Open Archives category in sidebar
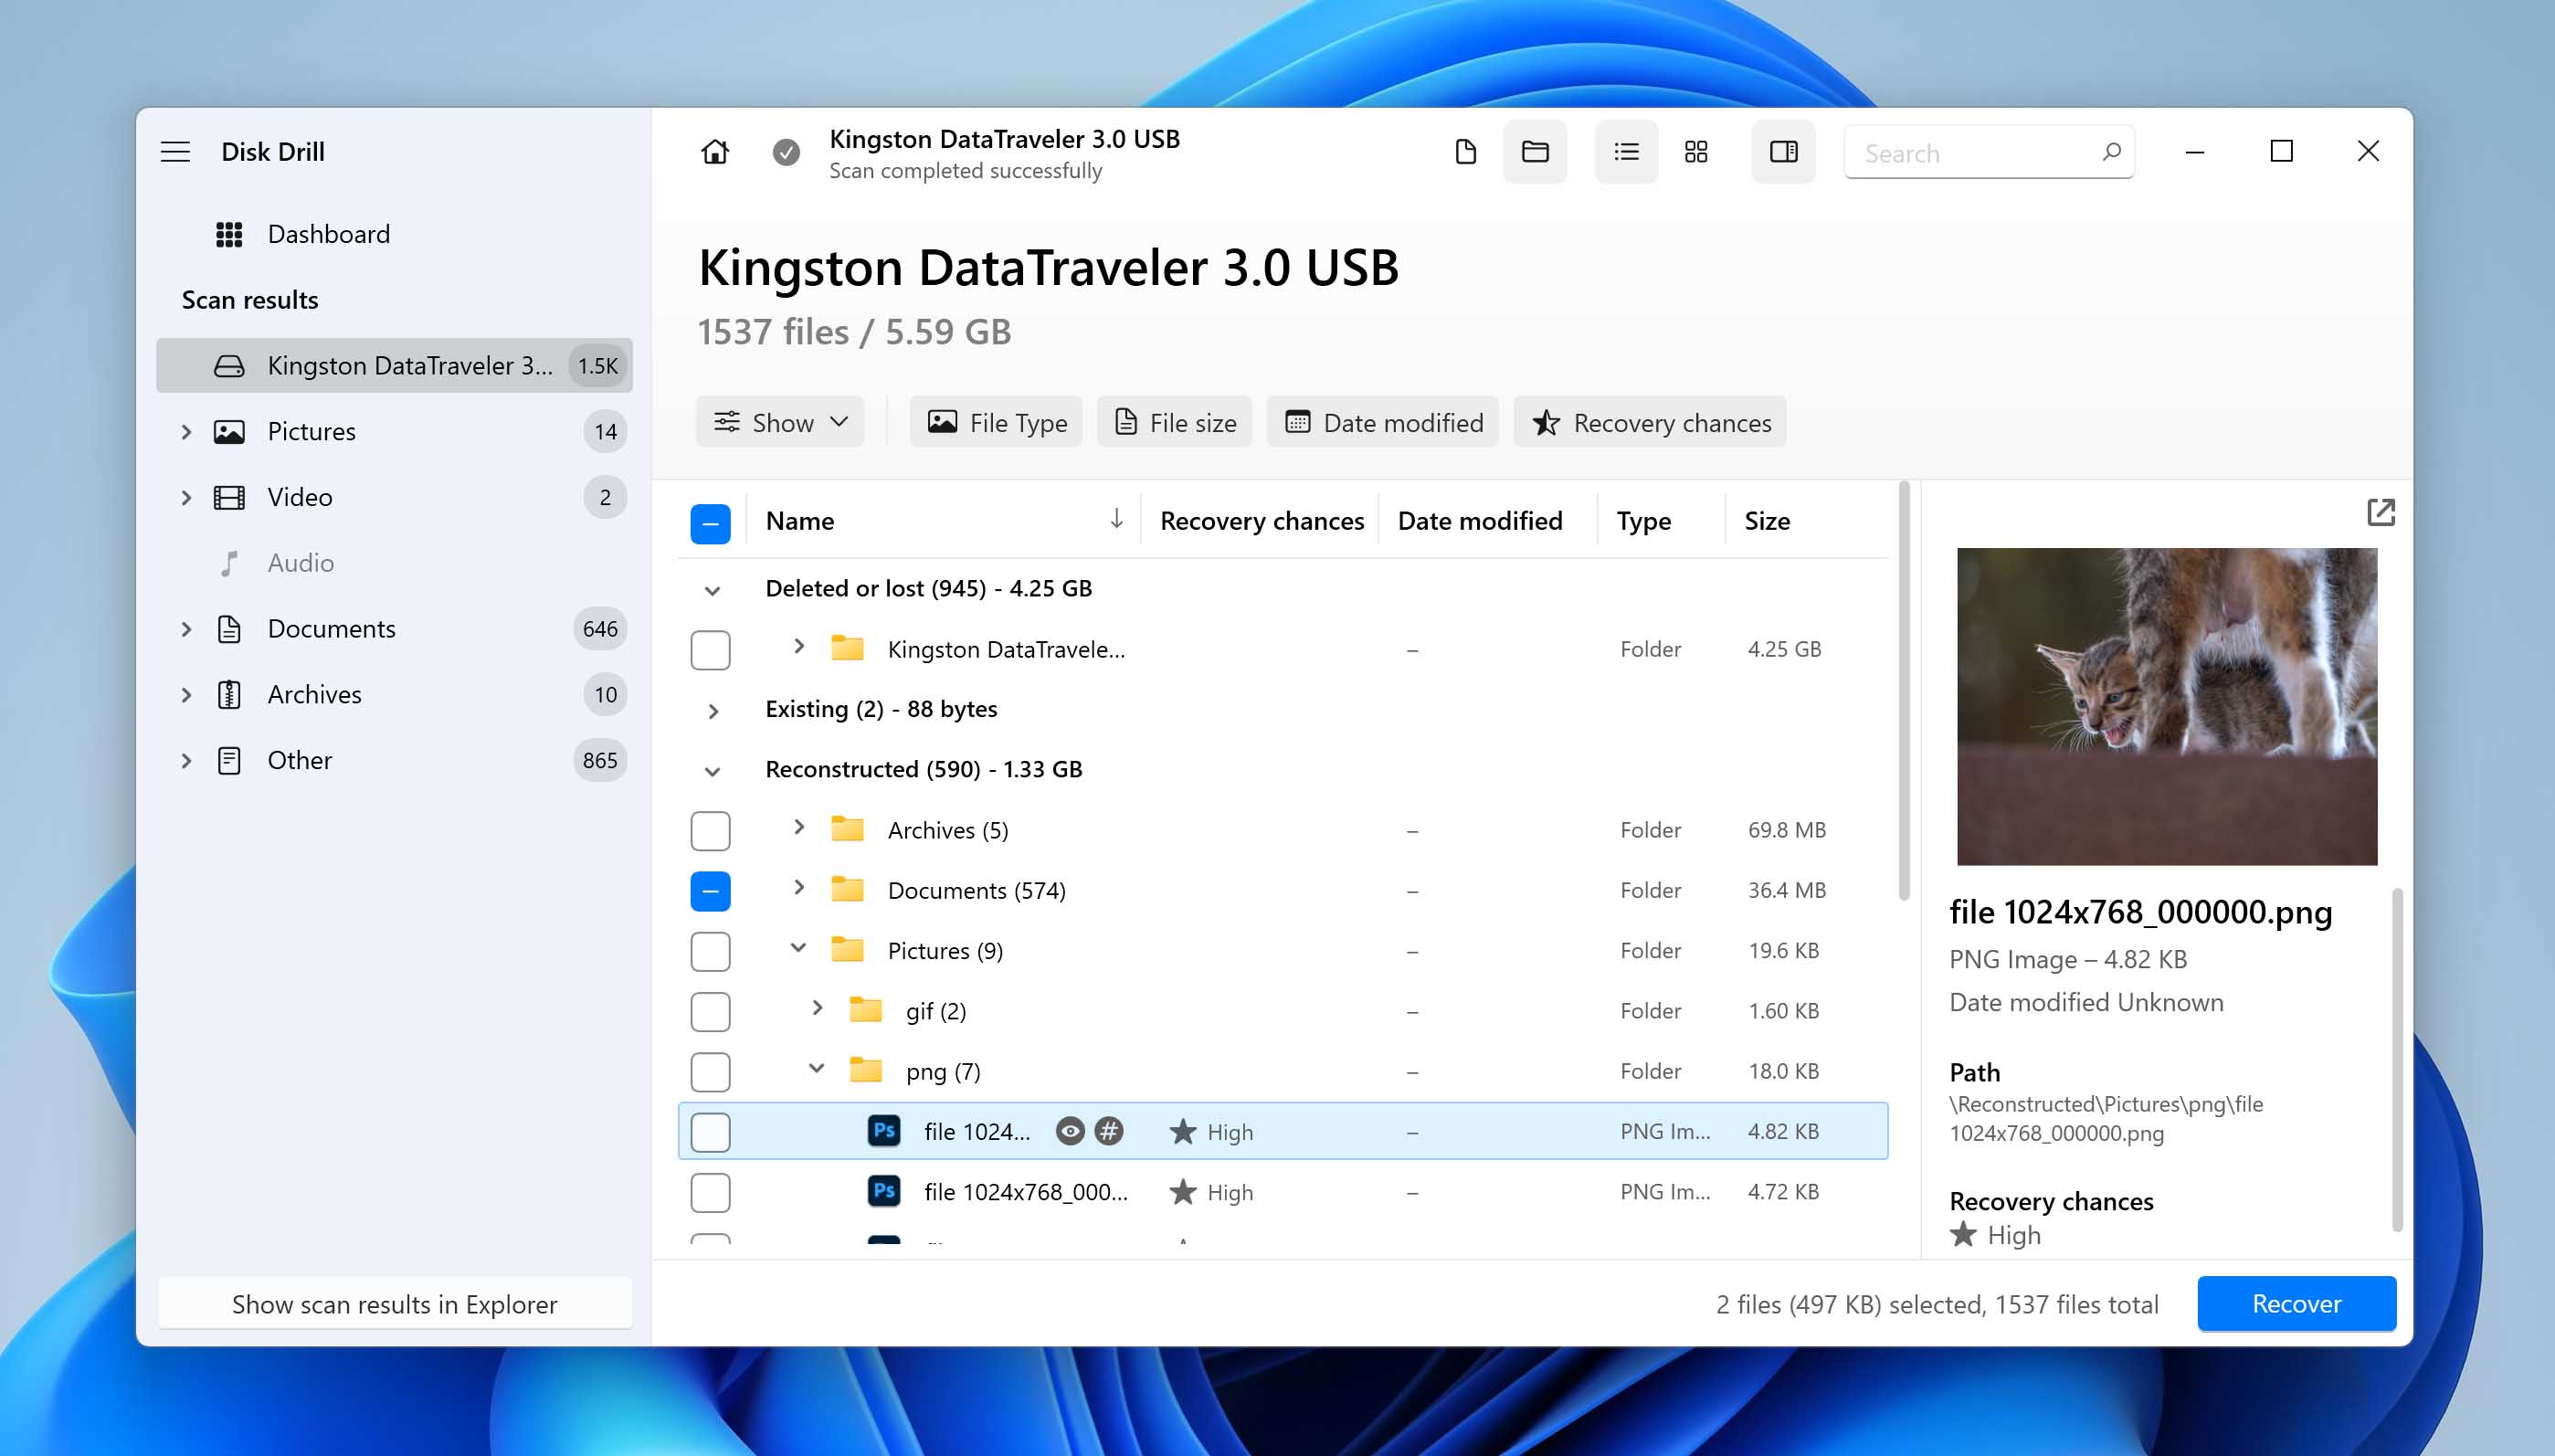This screenshot has height=1456, width=2555. tap(394, 694)
